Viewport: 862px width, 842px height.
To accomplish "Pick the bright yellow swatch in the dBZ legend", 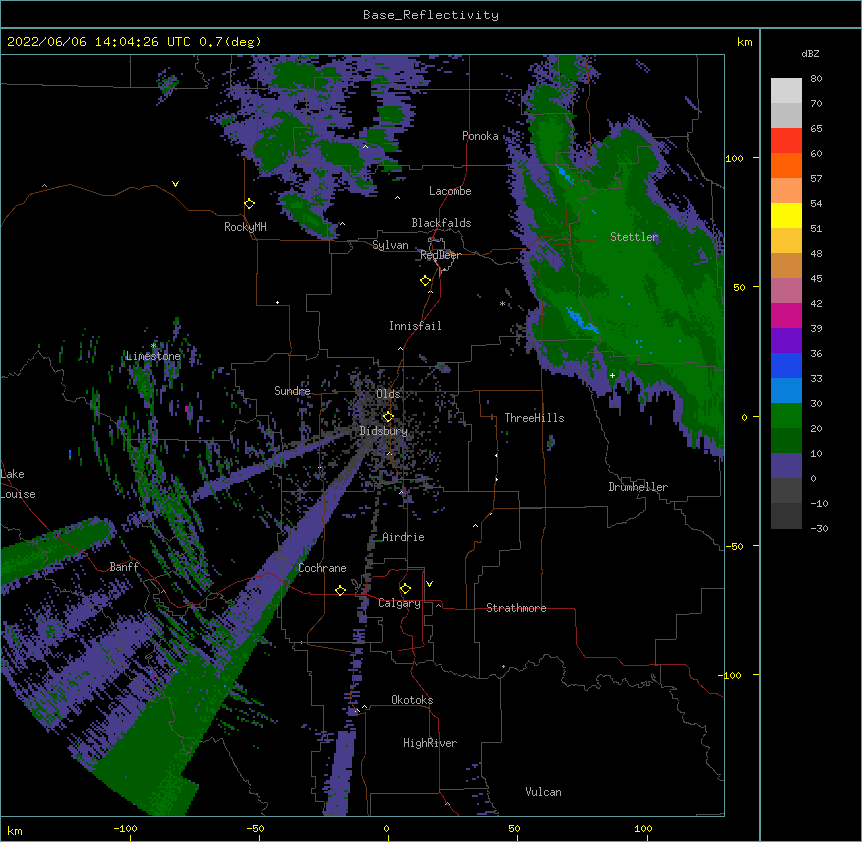I will [786, 215].
